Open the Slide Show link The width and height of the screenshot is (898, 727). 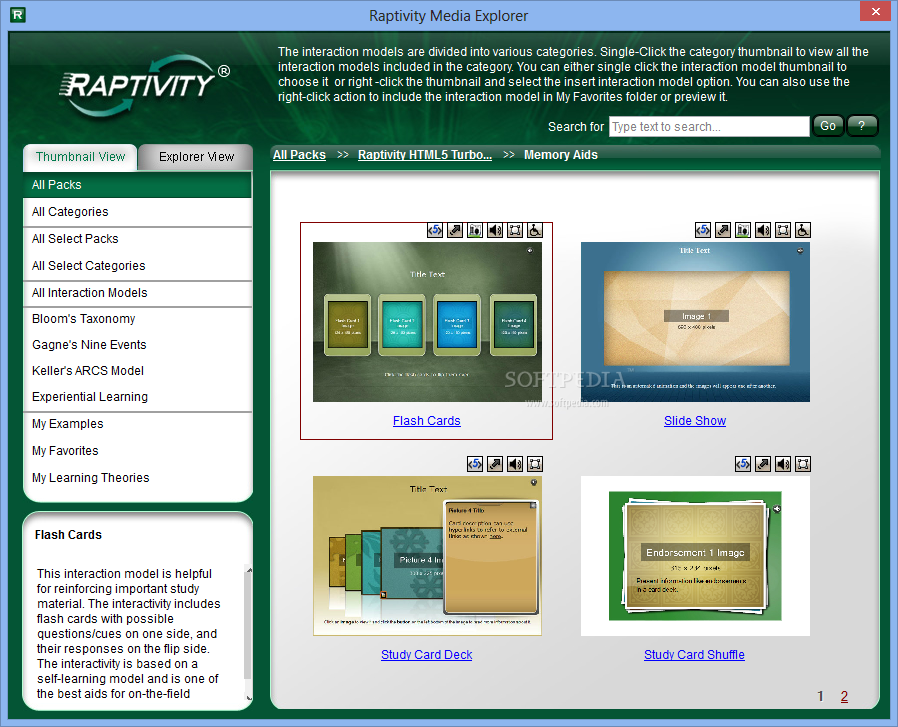(x=695, y=421)
